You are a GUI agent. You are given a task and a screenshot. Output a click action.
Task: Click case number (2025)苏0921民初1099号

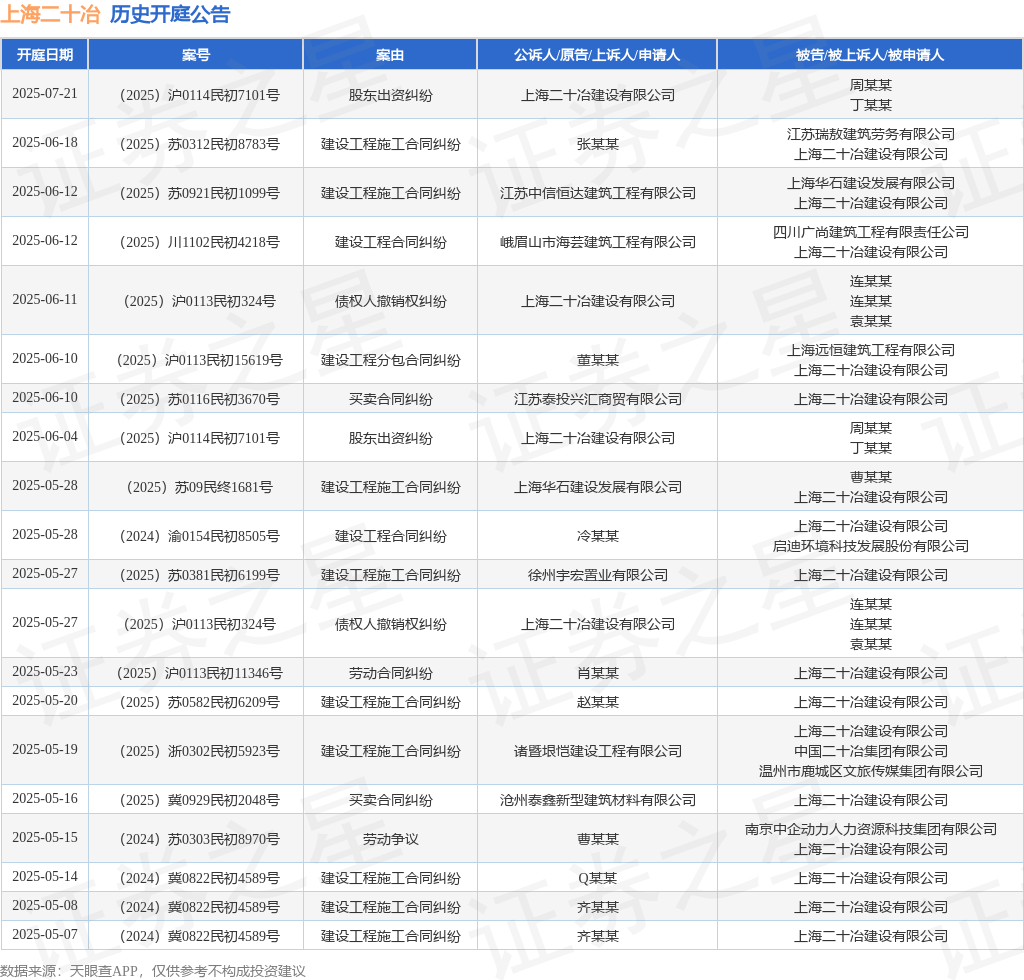[x=199, y=193]
